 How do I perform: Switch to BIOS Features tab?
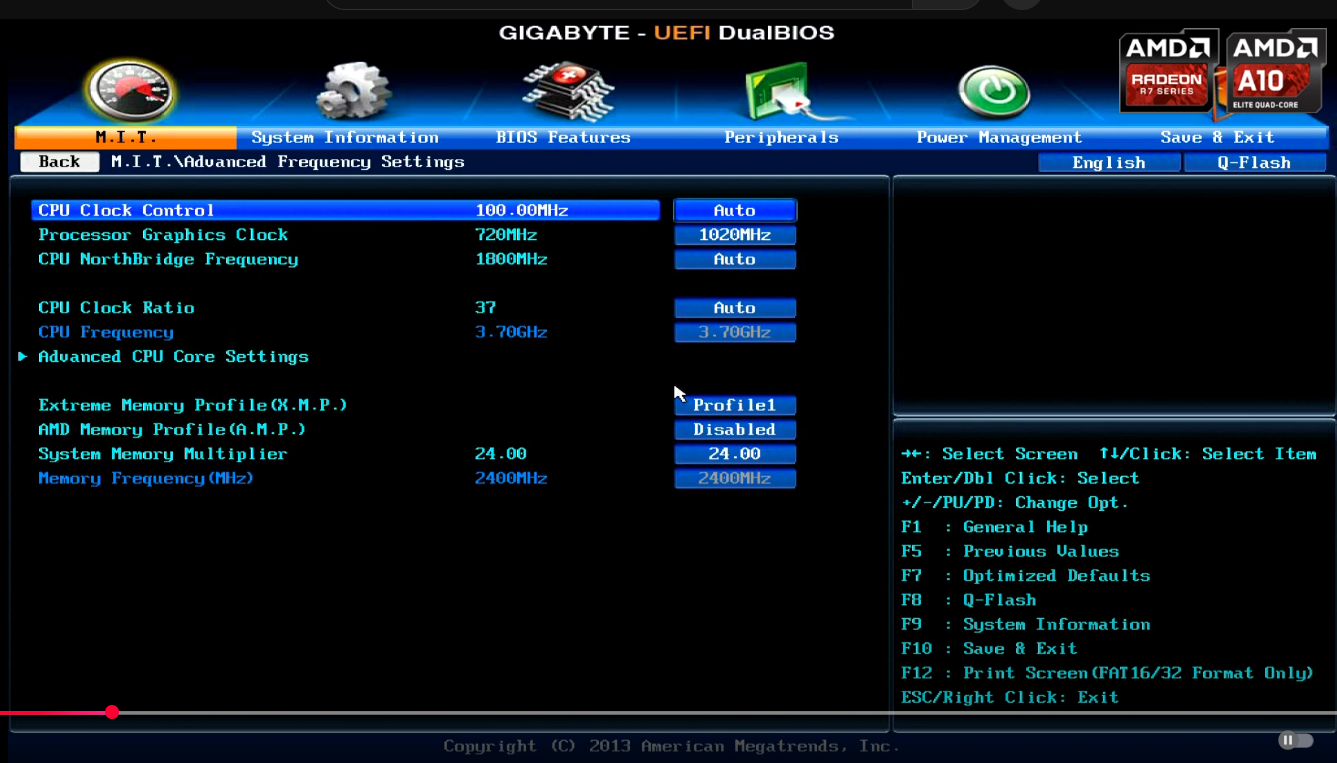tap(563, 138)
